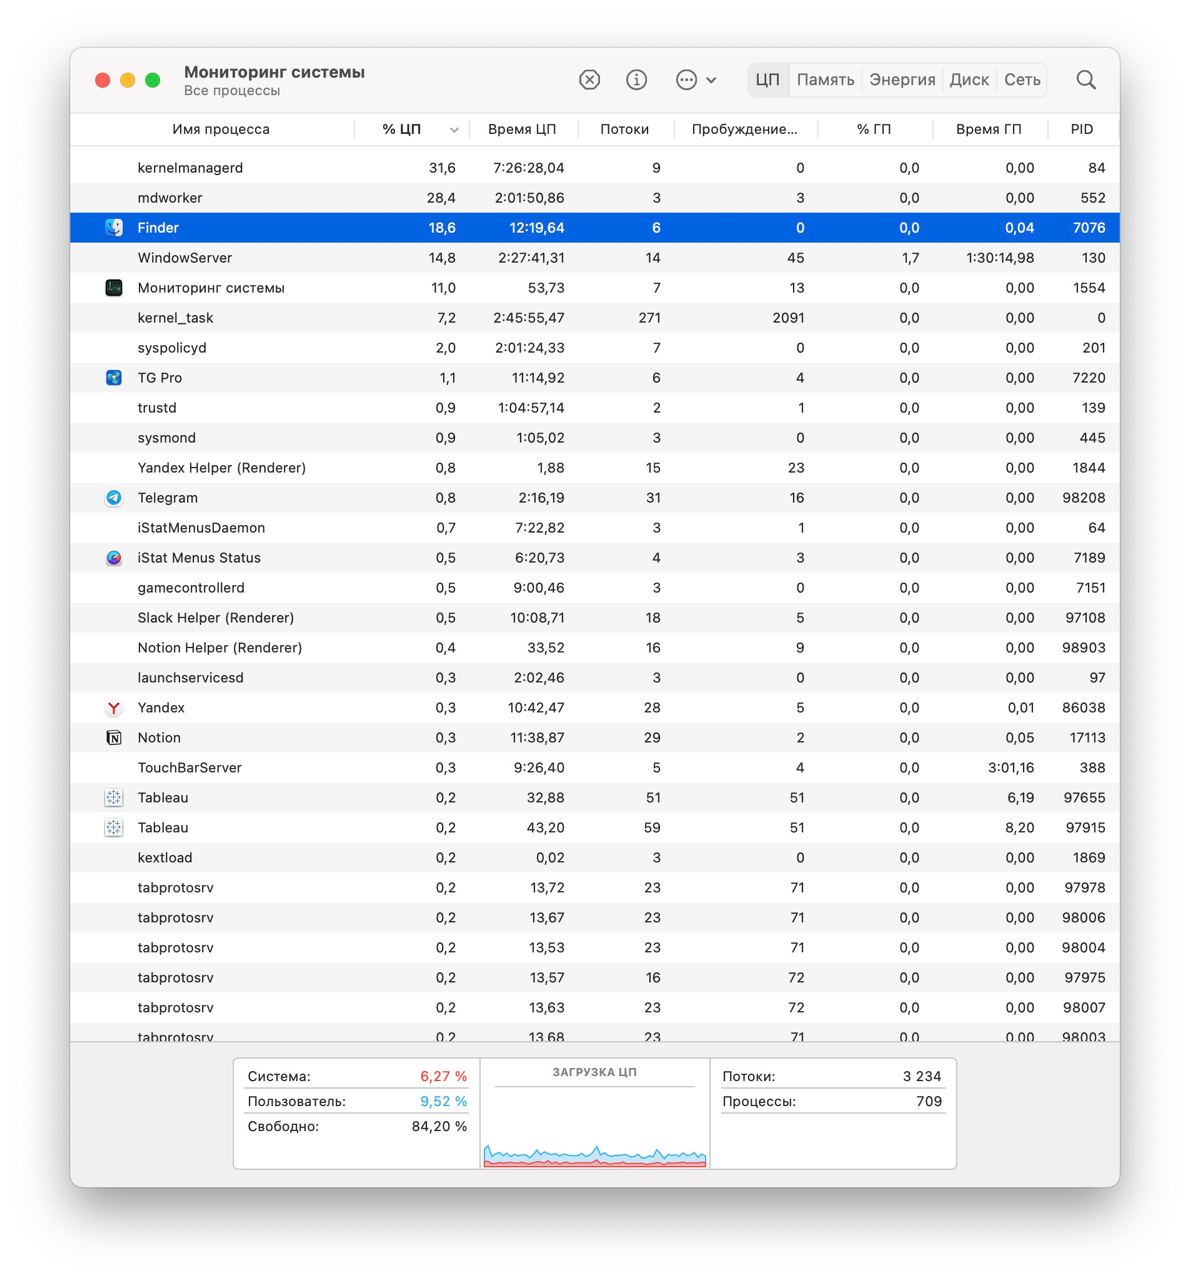Select the kernelmanagerd process row

[595, 168]
